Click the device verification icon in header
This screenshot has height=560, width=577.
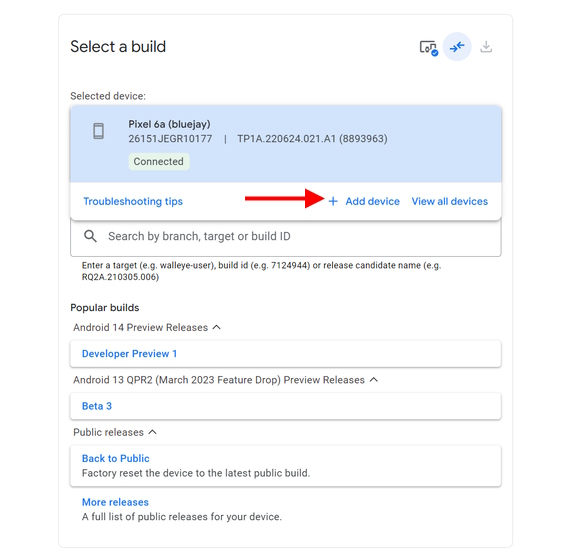428,47
